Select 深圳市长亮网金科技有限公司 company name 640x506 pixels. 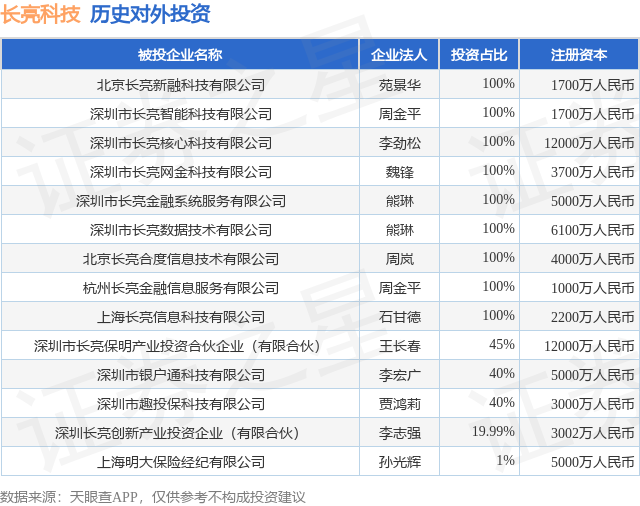pos(181,172)
